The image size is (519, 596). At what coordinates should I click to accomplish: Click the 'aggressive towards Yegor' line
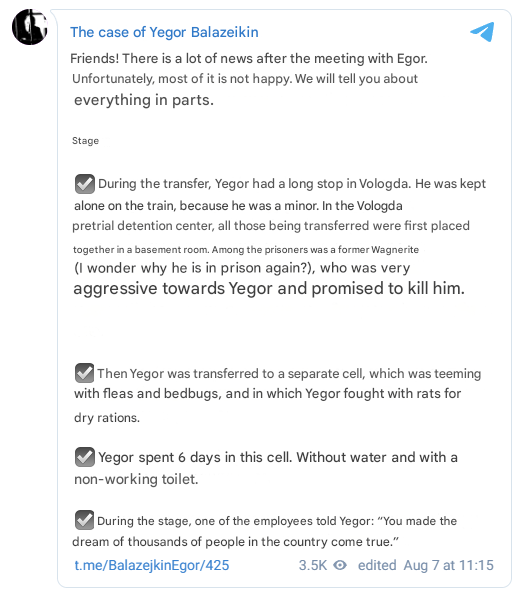269,288
